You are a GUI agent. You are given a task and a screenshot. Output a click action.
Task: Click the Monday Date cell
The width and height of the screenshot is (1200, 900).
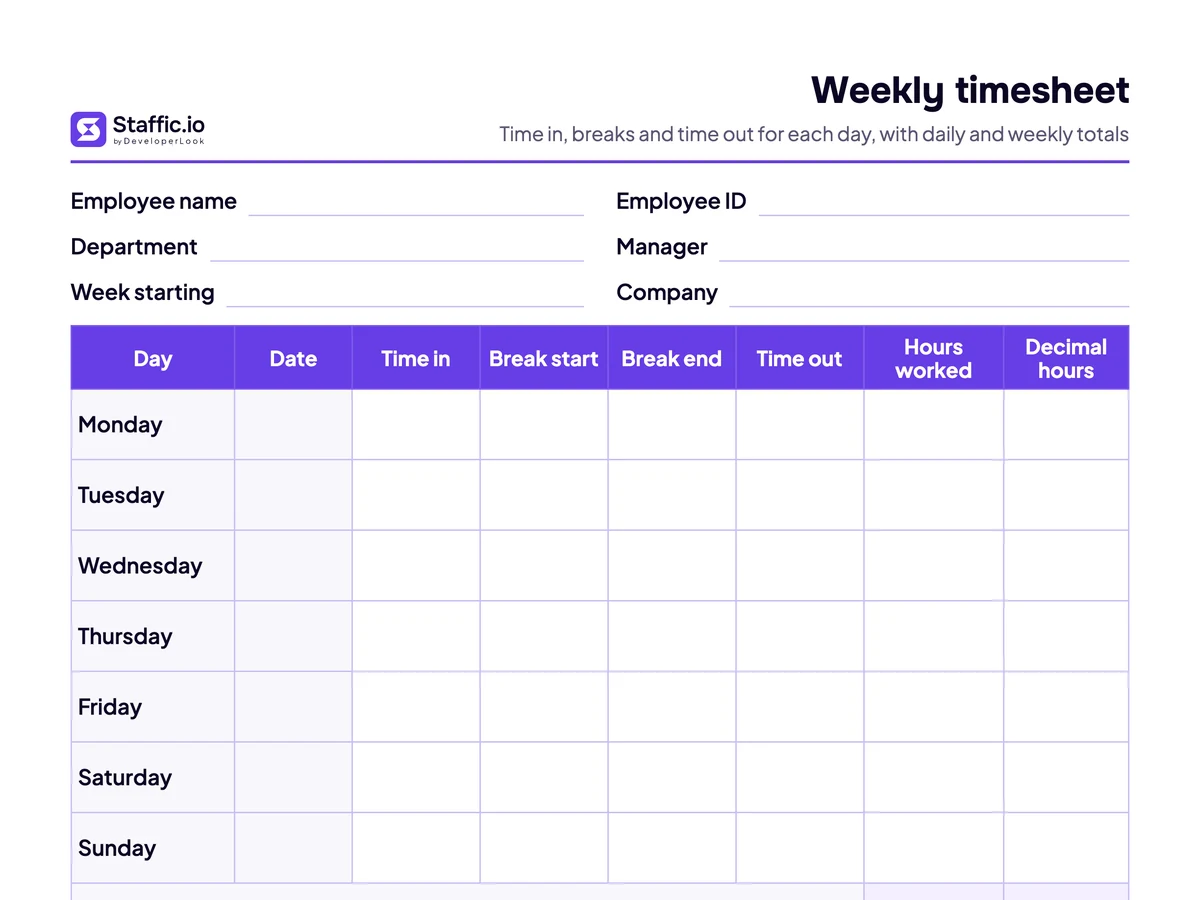tap(293, 425)
